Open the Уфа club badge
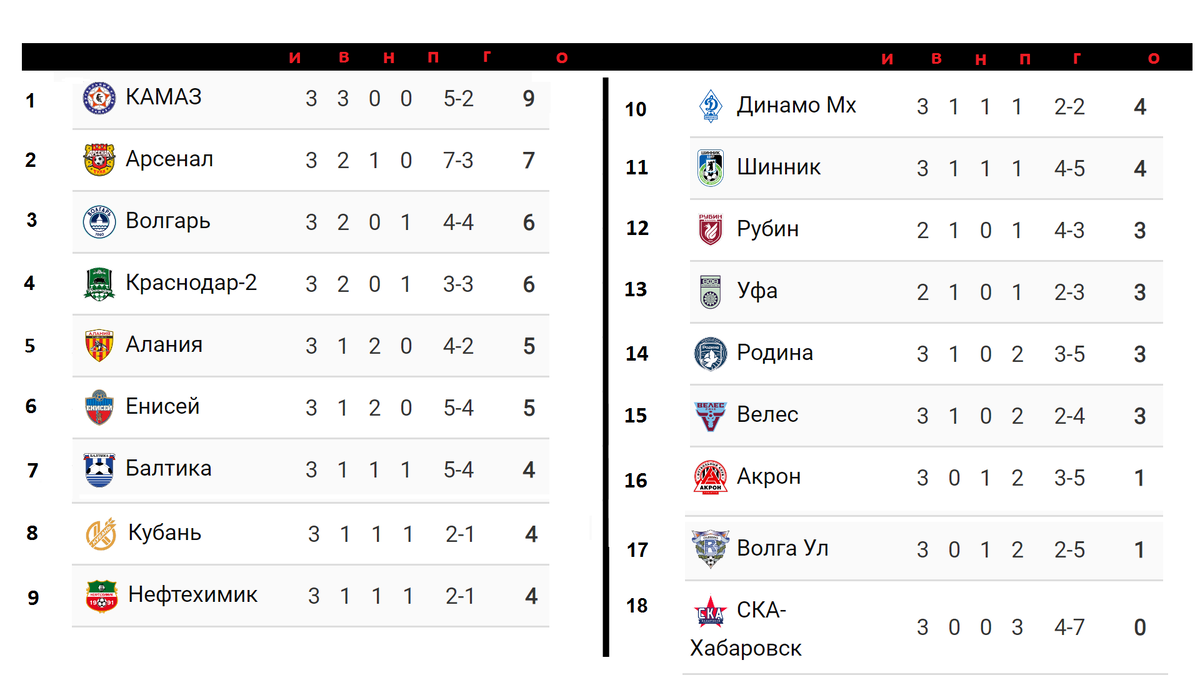Screen dimensions: 1200x675 710,292
